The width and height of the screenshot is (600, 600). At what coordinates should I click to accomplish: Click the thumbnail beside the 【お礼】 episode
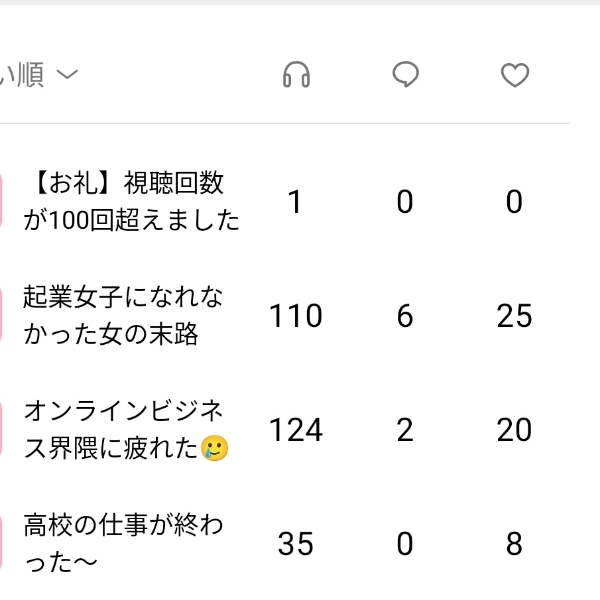[3, 201]
